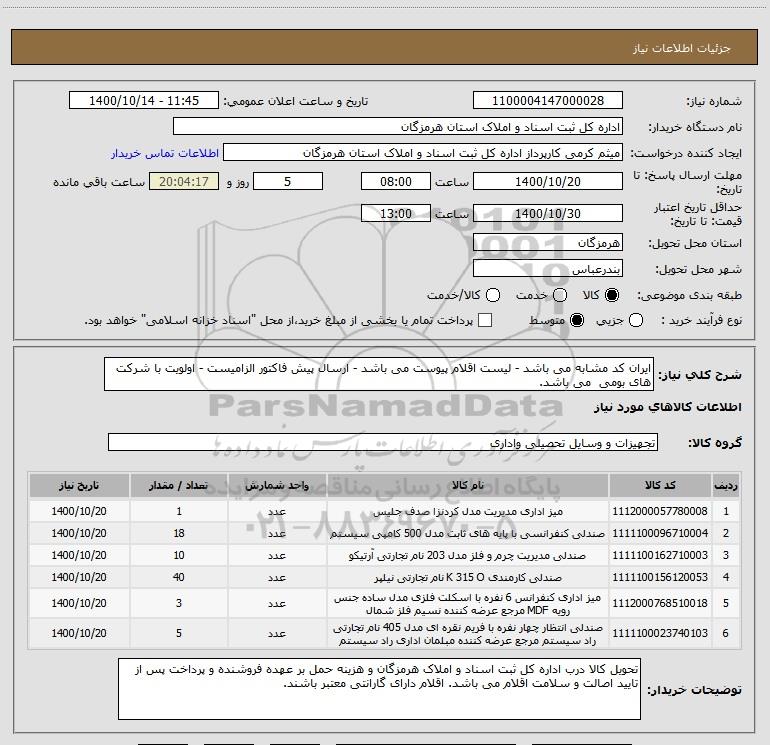Click the تعداد / مقدار column header
The width and height of the screenshot is (770, 745).
(179, 485)
